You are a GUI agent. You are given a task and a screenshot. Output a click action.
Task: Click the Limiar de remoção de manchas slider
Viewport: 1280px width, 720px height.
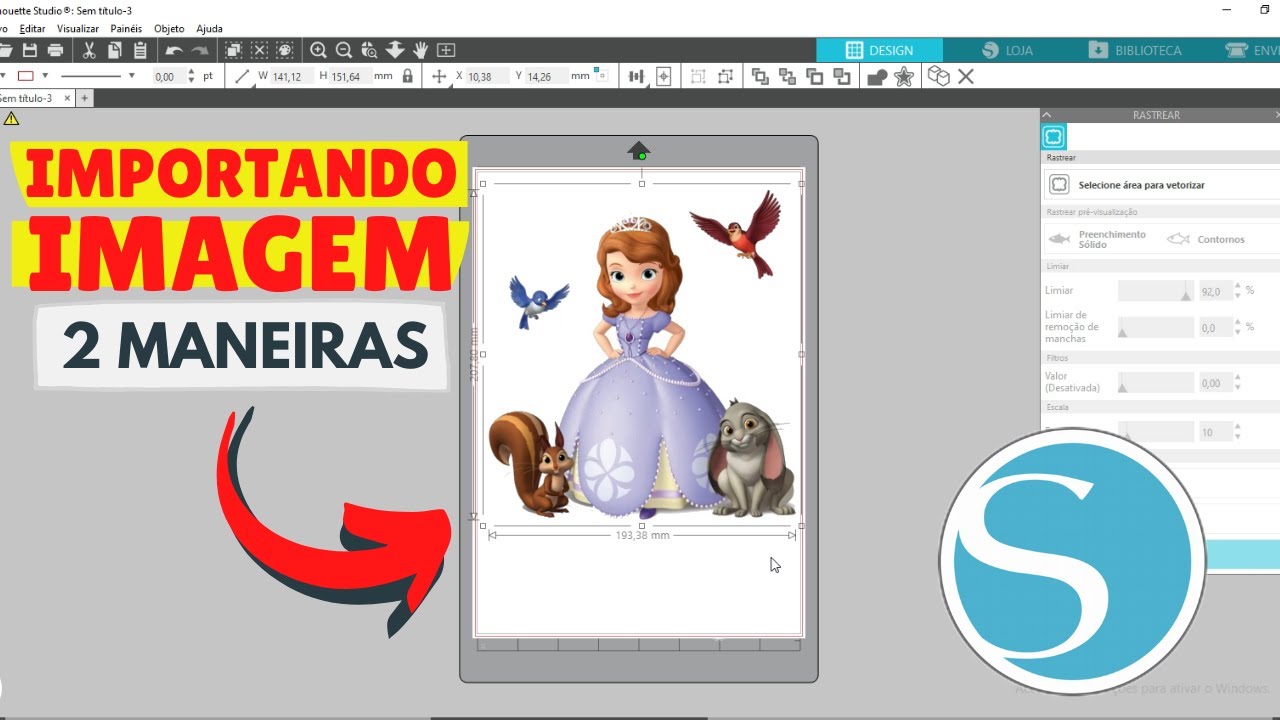click(1155, 327)
